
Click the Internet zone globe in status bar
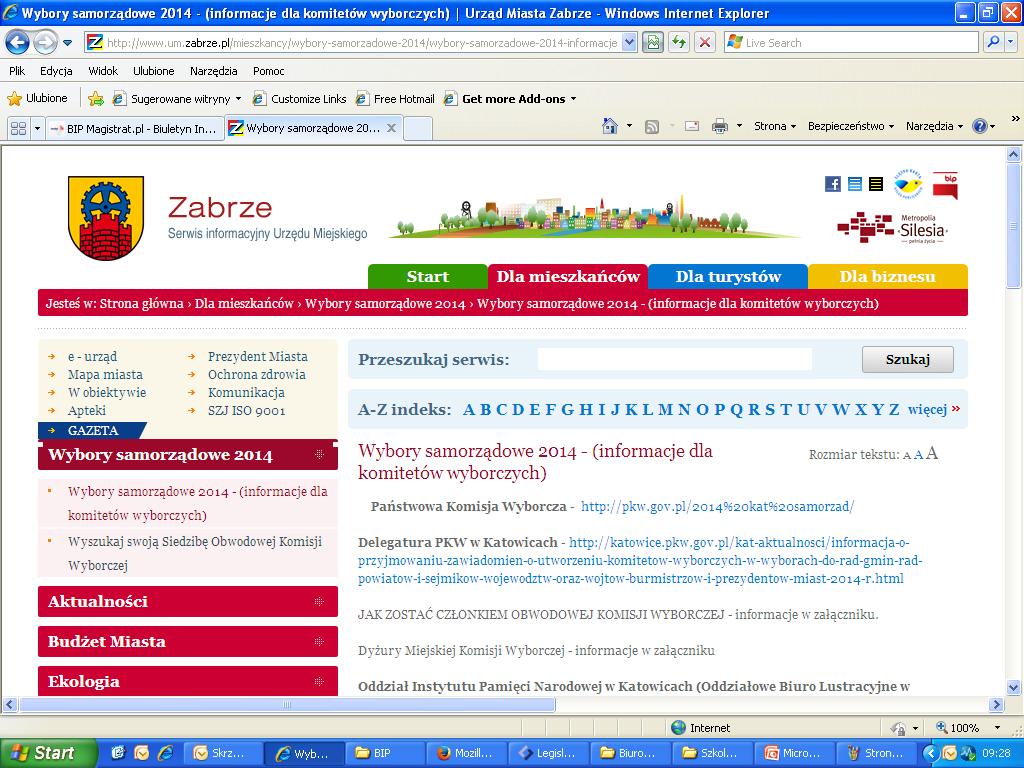coord(679,728)
